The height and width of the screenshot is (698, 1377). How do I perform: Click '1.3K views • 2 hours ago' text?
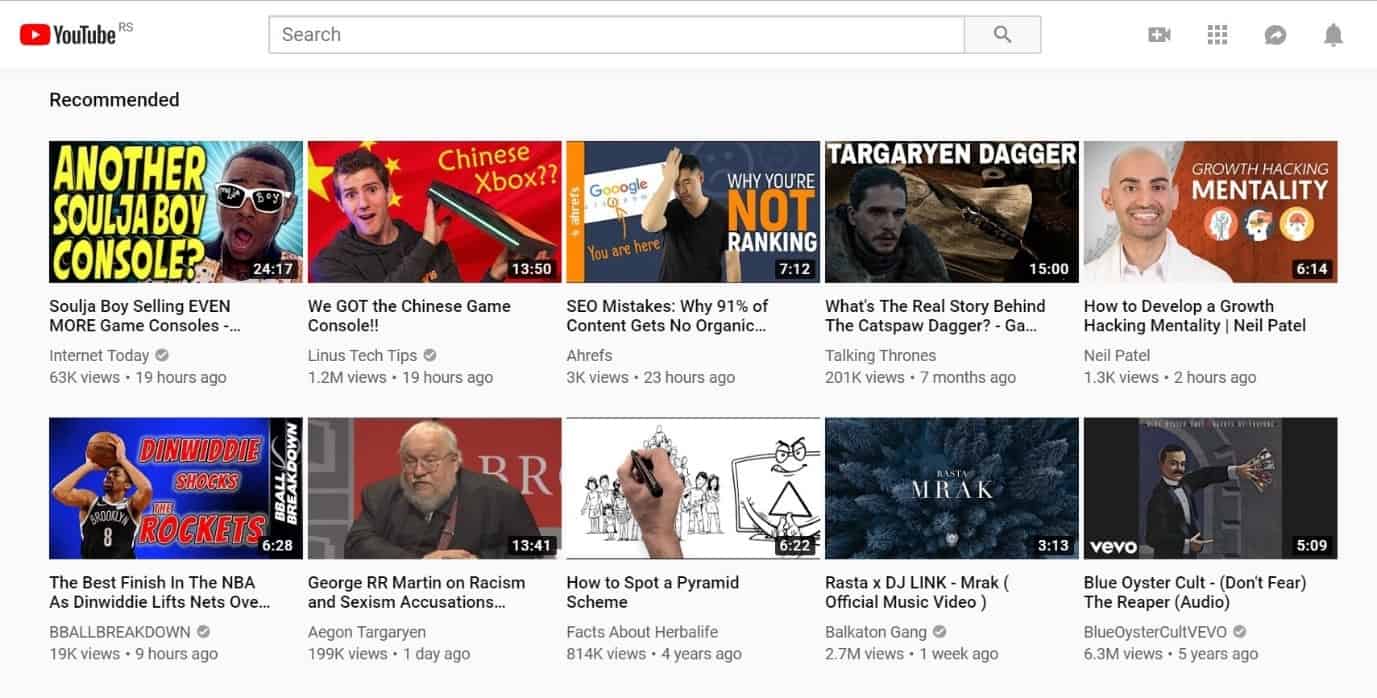1170,377
